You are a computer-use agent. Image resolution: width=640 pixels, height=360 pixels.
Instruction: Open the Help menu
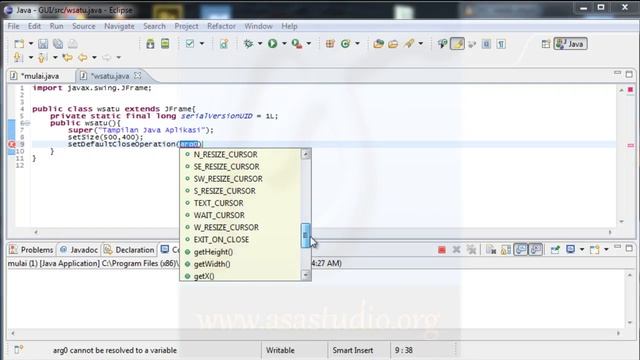pos(289,26)
